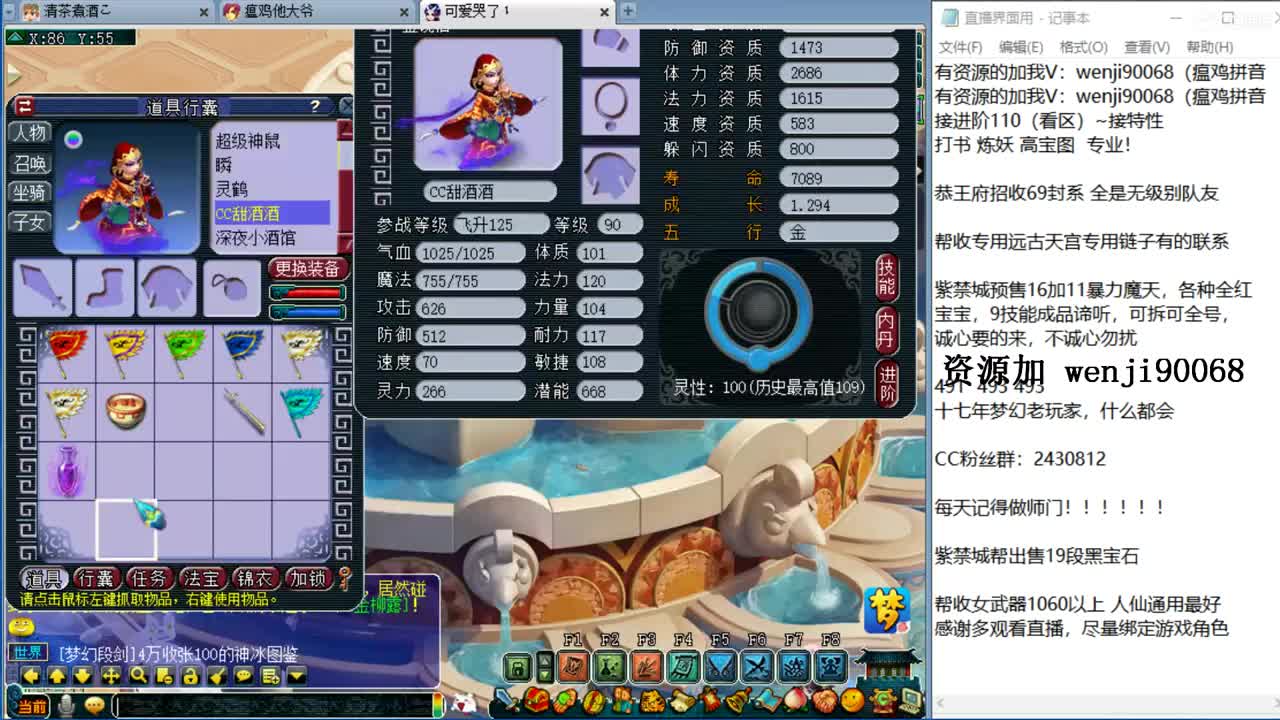
Task: Open Notepad 文件(F) menu
Action: coord(960,47)
